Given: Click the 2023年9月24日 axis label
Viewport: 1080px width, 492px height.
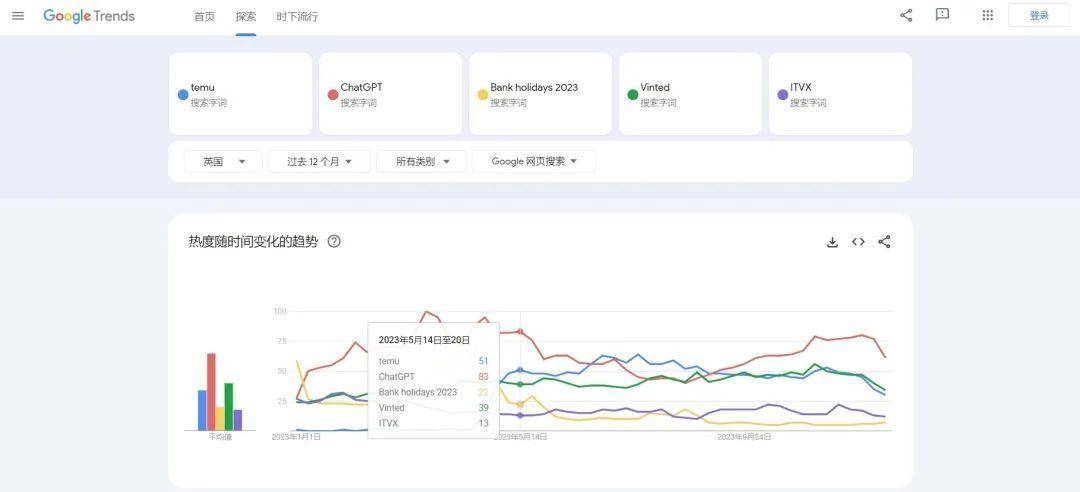Looking at the screenshot, I should tap(744, 437).
